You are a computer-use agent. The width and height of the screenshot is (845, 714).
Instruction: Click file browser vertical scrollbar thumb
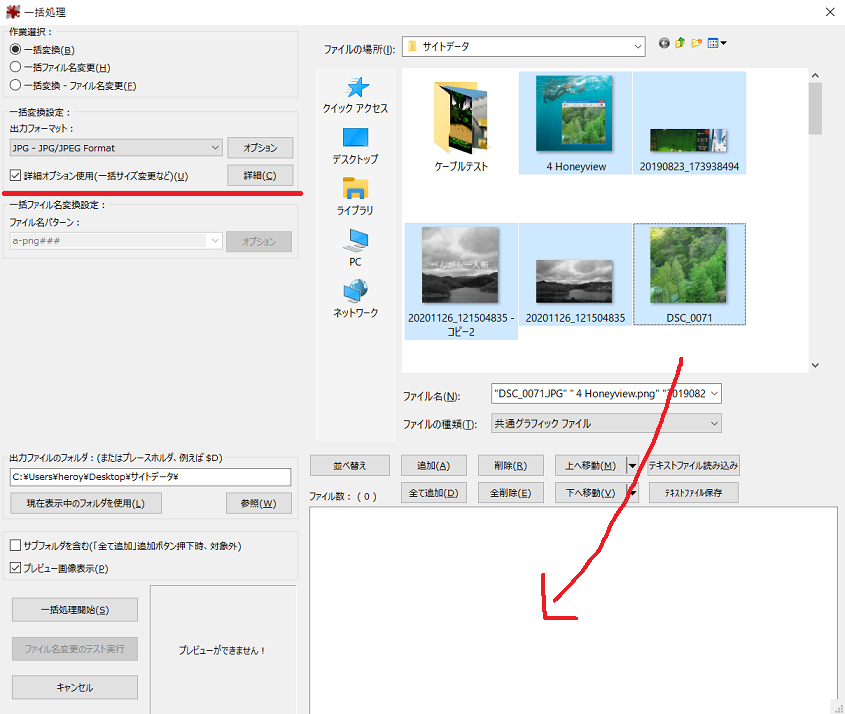pos(815,109)
